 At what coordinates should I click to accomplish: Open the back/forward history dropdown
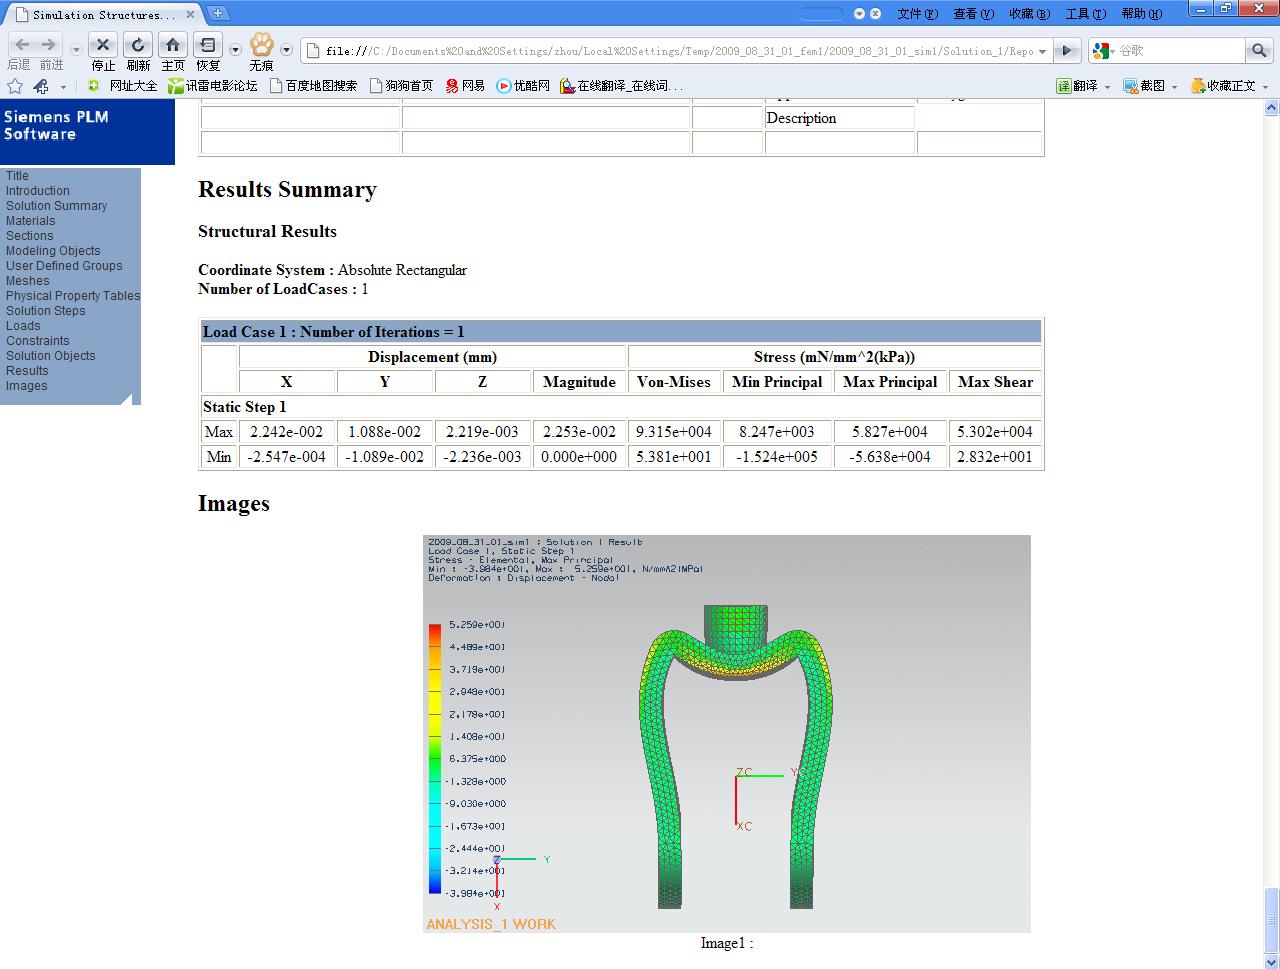point(76,50)
